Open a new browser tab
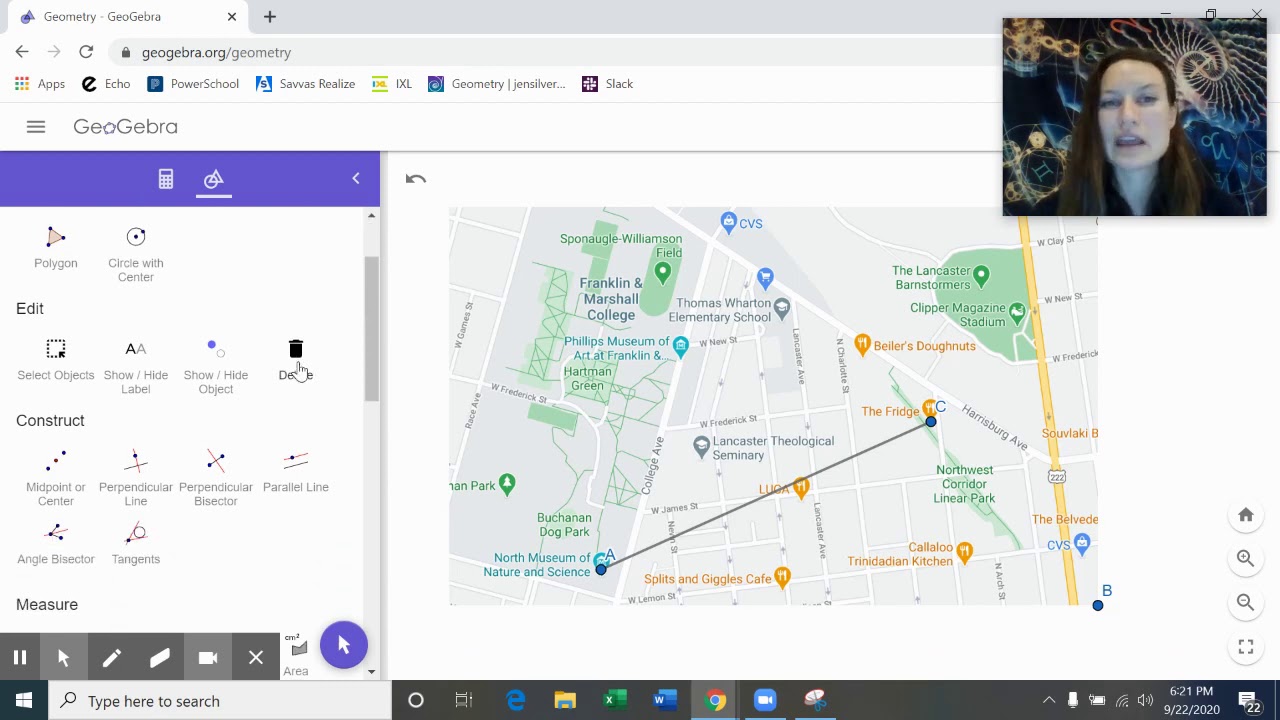The image size is (1280, 720). click(270, 17)
